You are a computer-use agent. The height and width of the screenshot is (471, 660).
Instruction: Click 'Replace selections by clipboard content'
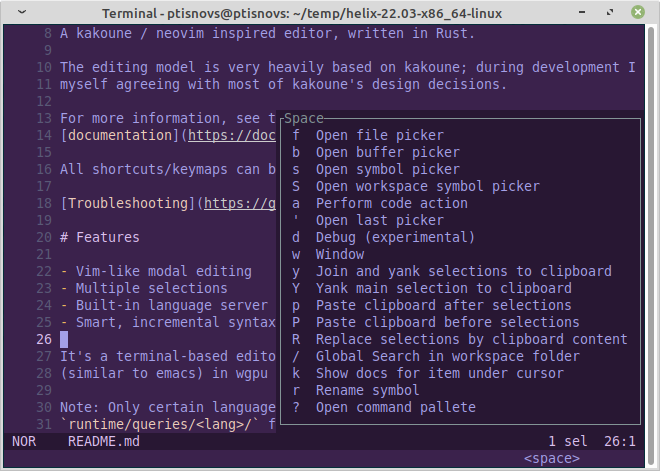[460, 339]
